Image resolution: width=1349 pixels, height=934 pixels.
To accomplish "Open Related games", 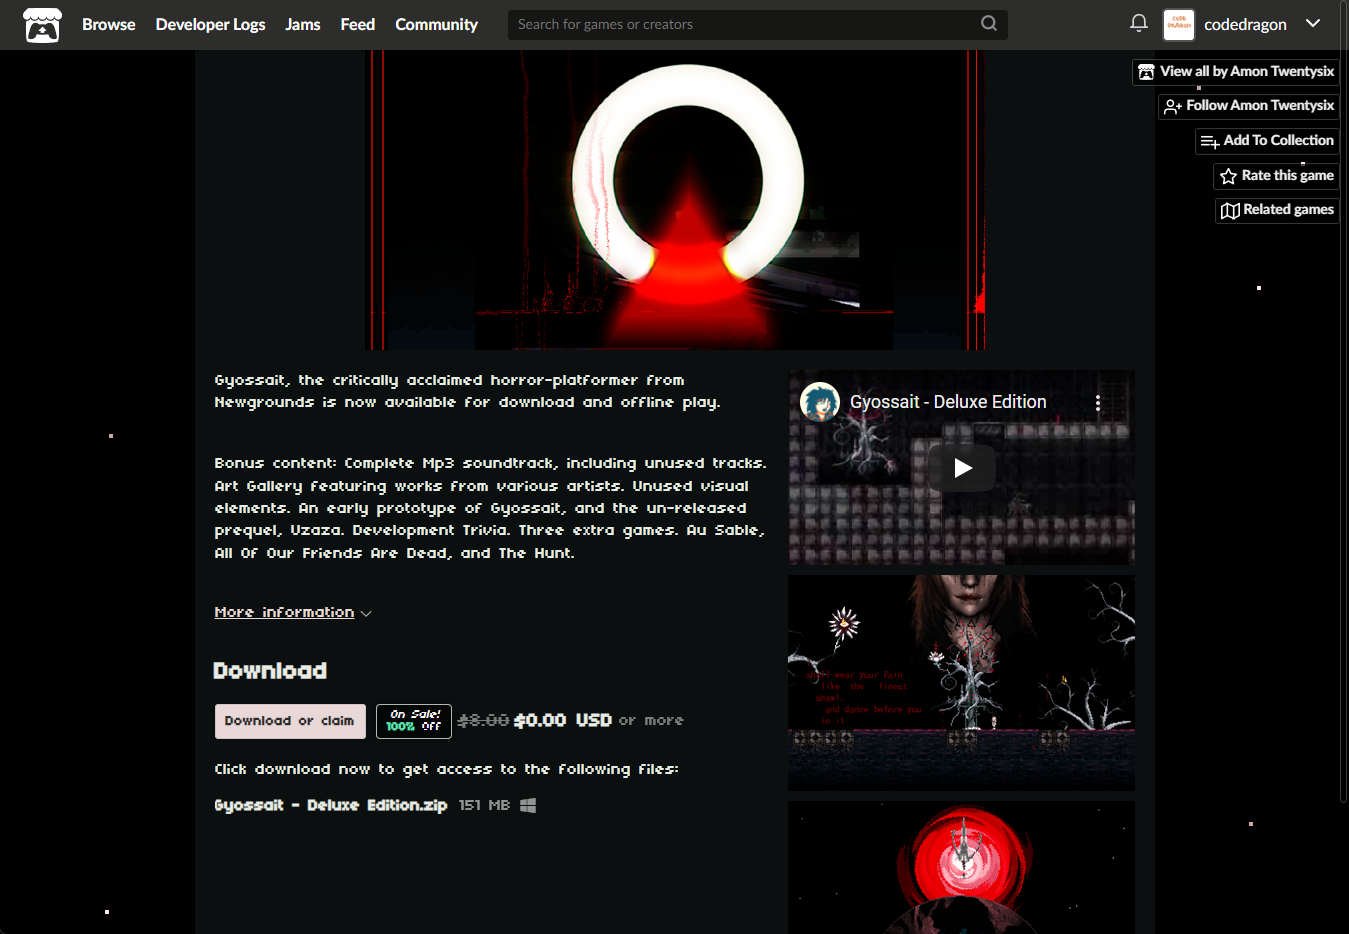I will tap(1277, 210).
